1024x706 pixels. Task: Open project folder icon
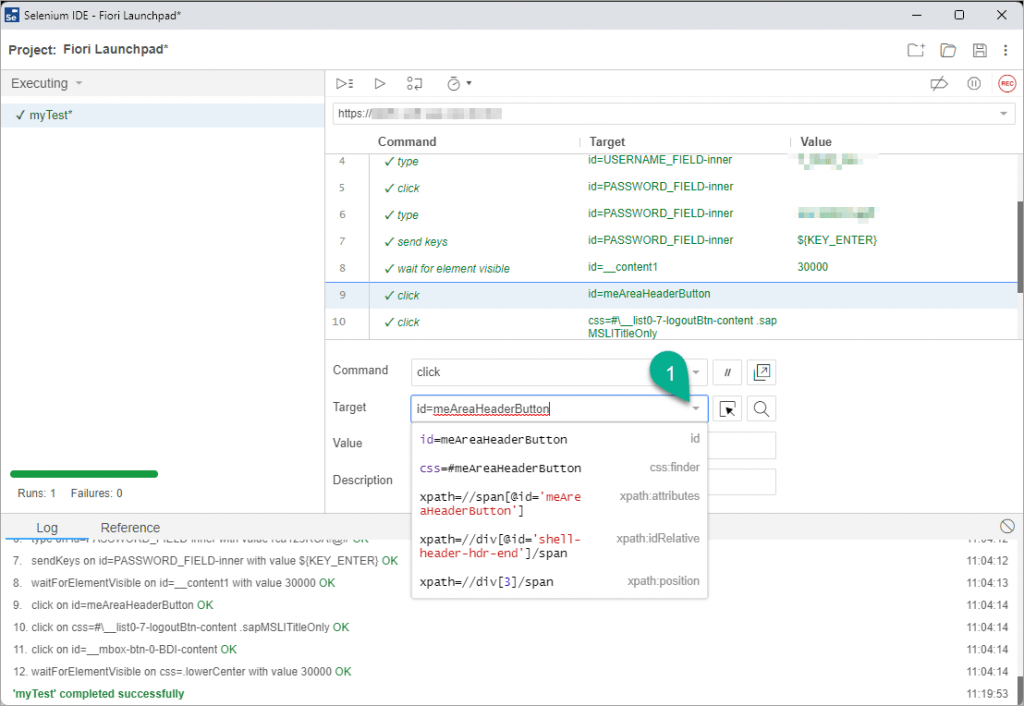click(x=948, y=50)
